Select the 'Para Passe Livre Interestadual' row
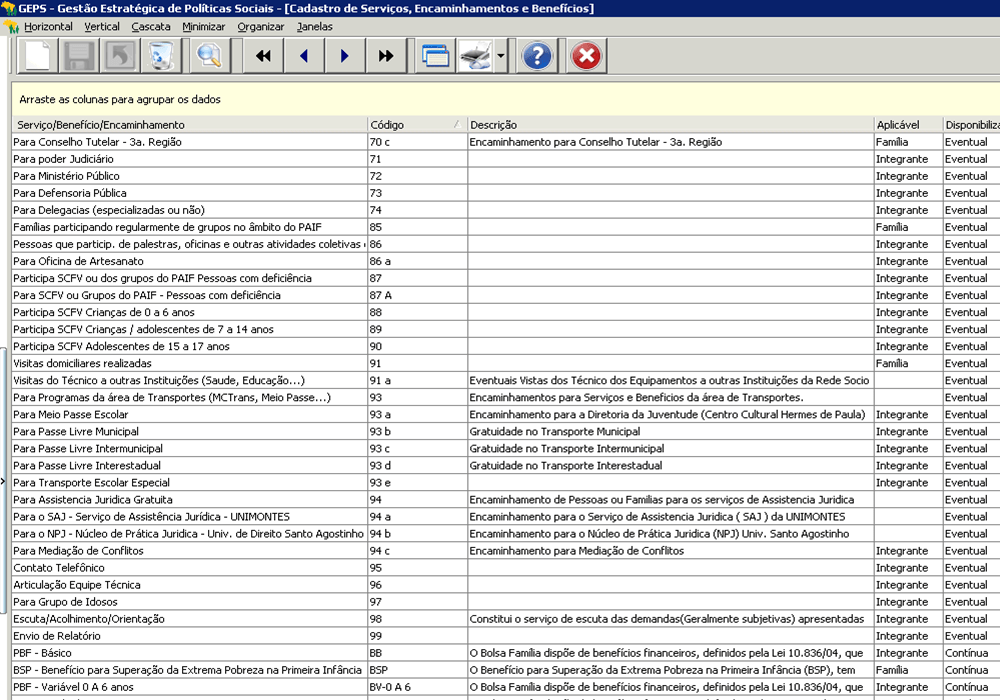 coord(506,465)
